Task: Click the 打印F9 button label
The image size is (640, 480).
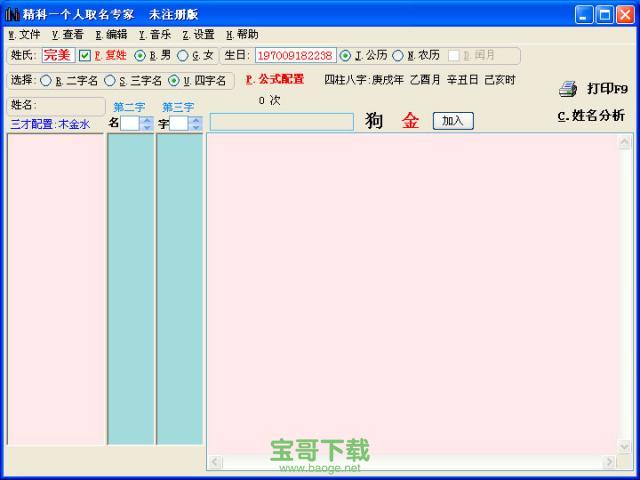Action: click(x=607, y=89)
